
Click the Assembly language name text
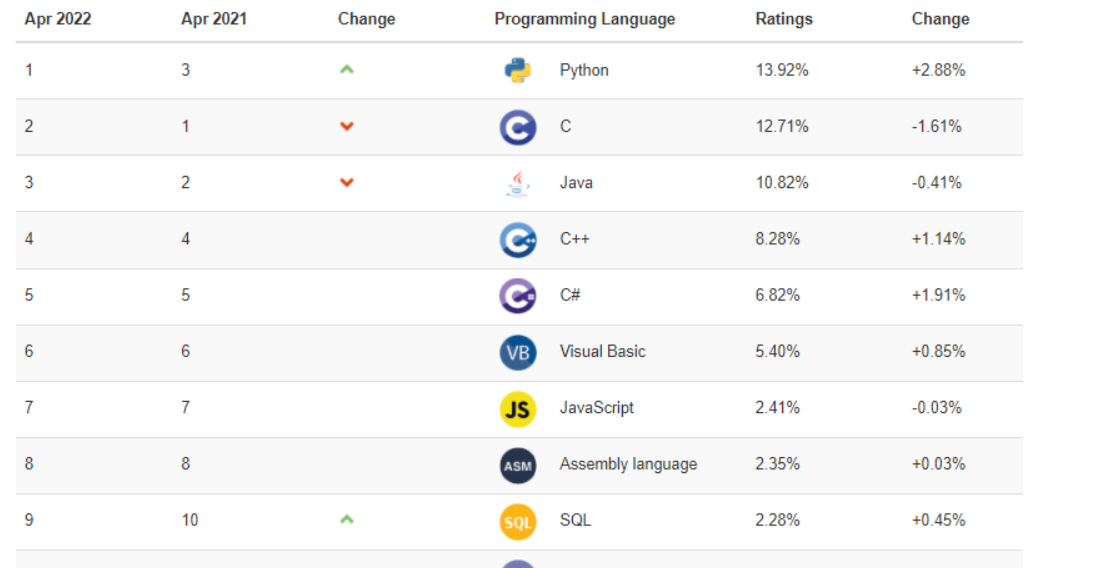click(x=628, y=464)
